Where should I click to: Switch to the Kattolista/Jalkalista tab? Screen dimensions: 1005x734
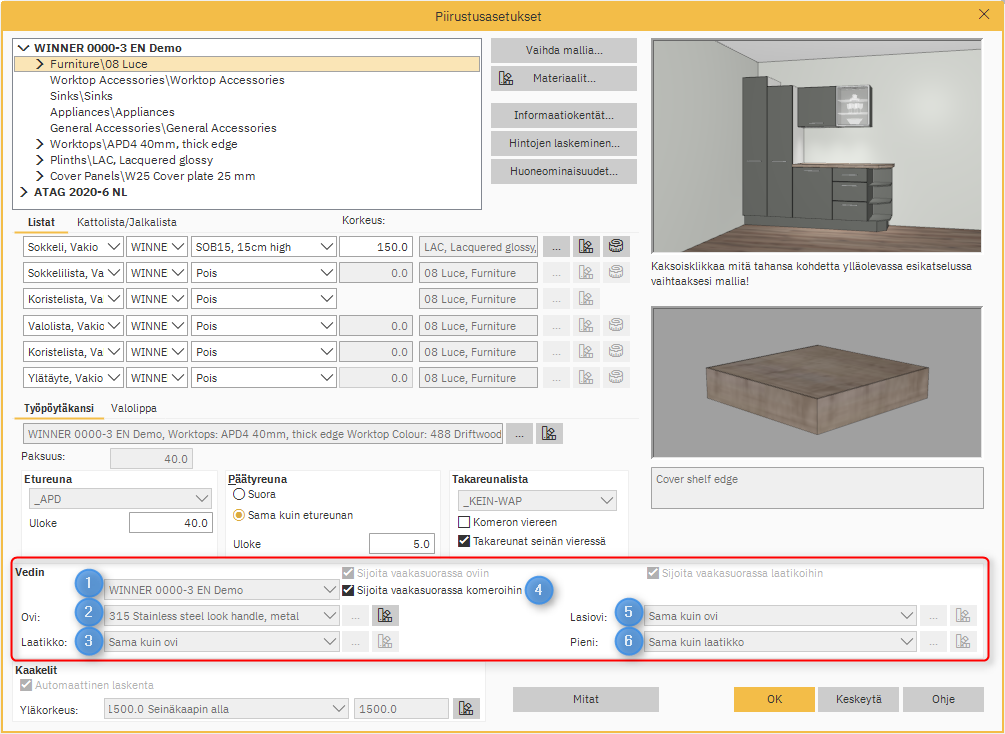pos(126,222)
